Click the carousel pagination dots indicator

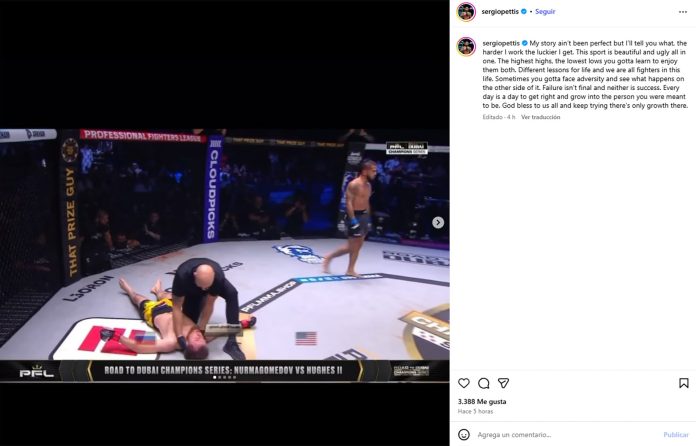[x=224, y=377]
